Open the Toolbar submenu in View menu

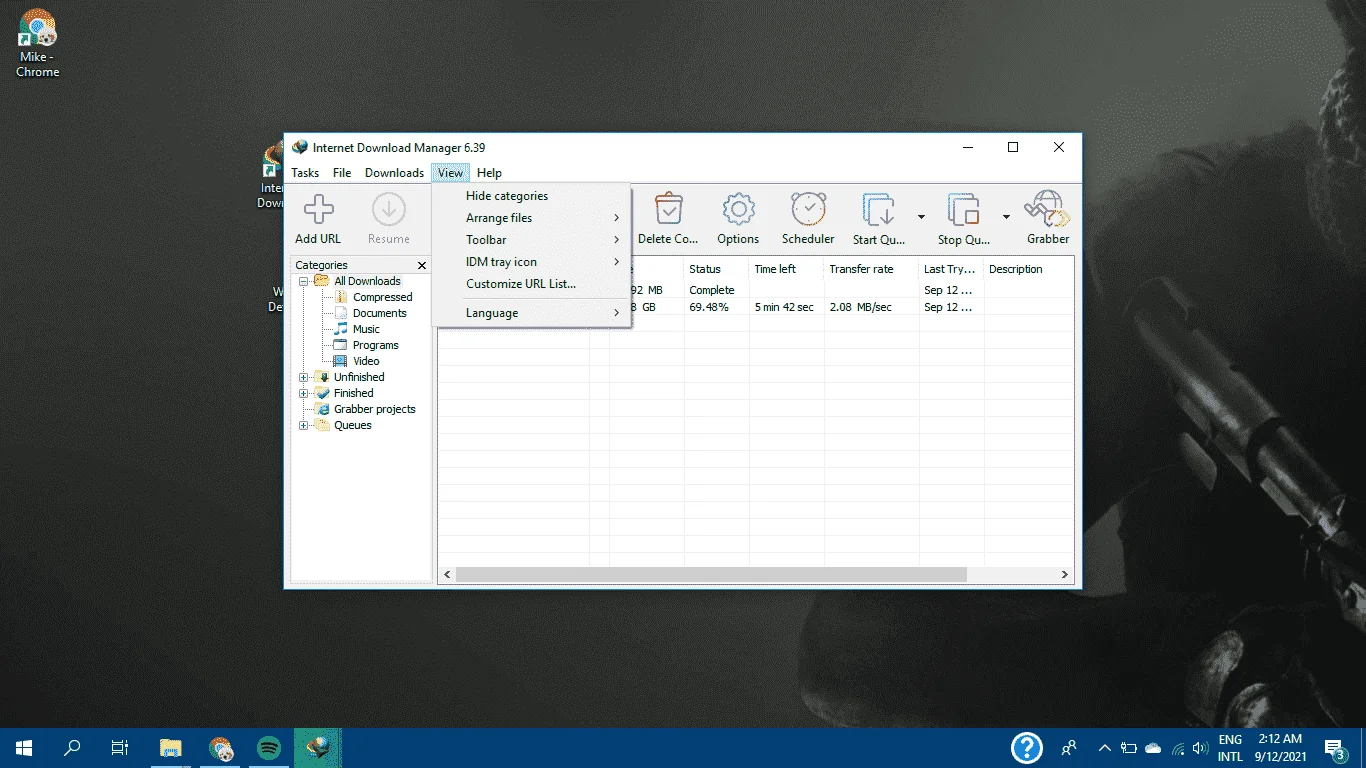coord(531,240)
